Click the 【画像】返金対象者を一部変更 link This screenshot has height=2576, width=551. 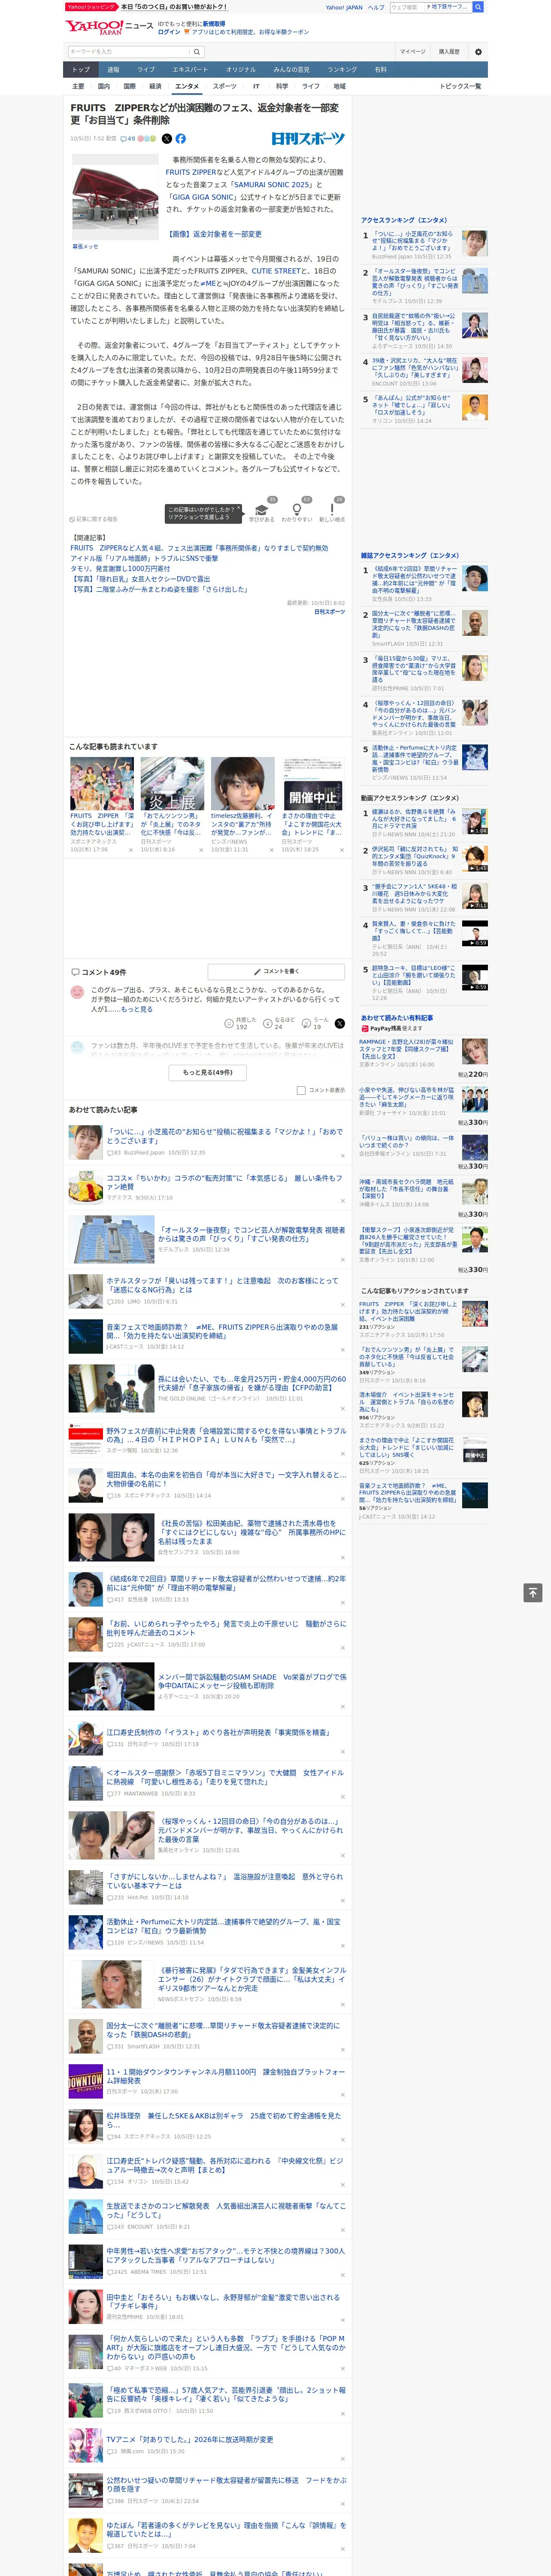click(x=215, y=234)
